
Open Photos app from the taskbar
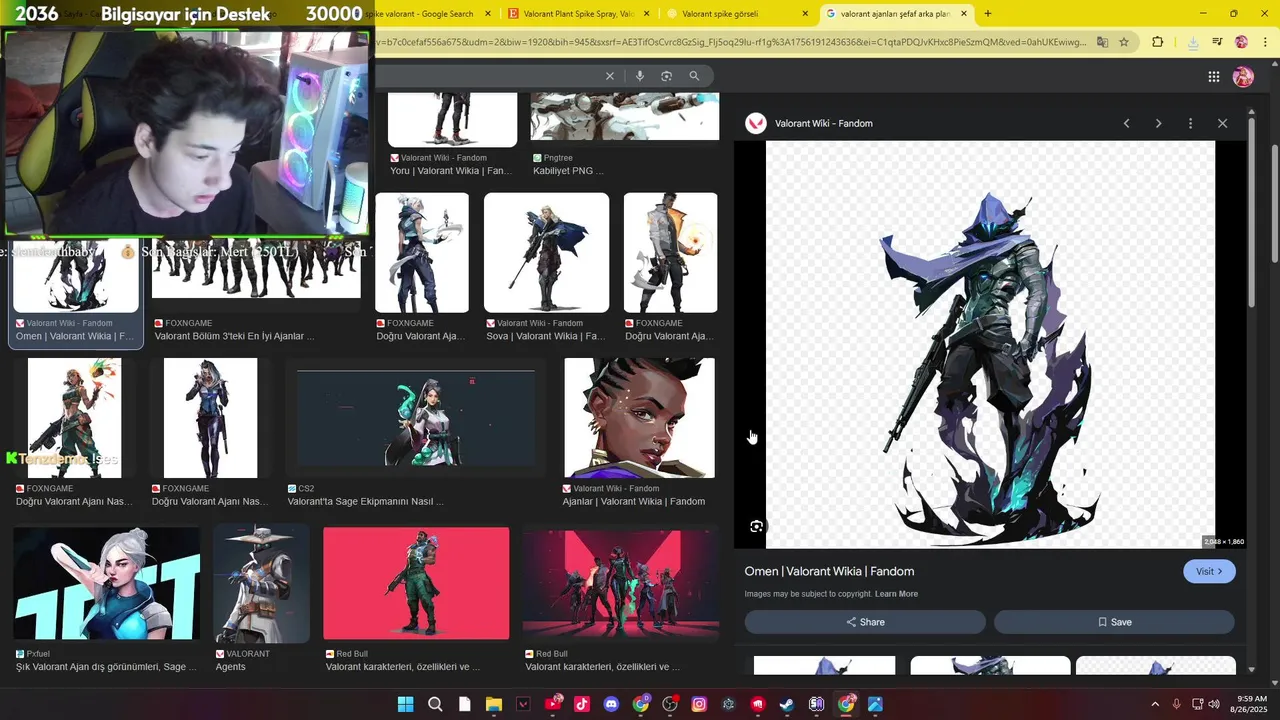pos(875,704)
